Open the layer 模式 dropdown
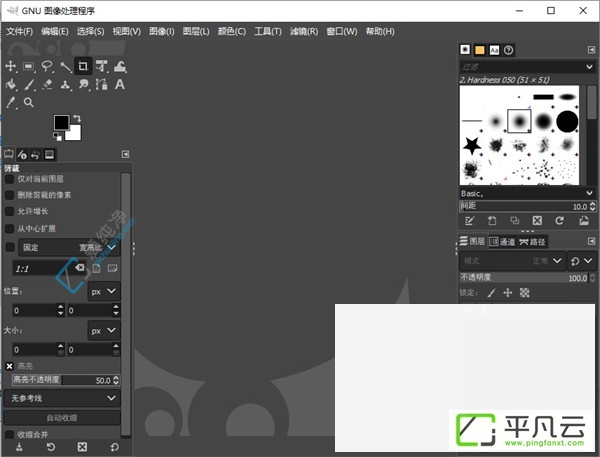600x457 pixels. [x=512, y=261]
